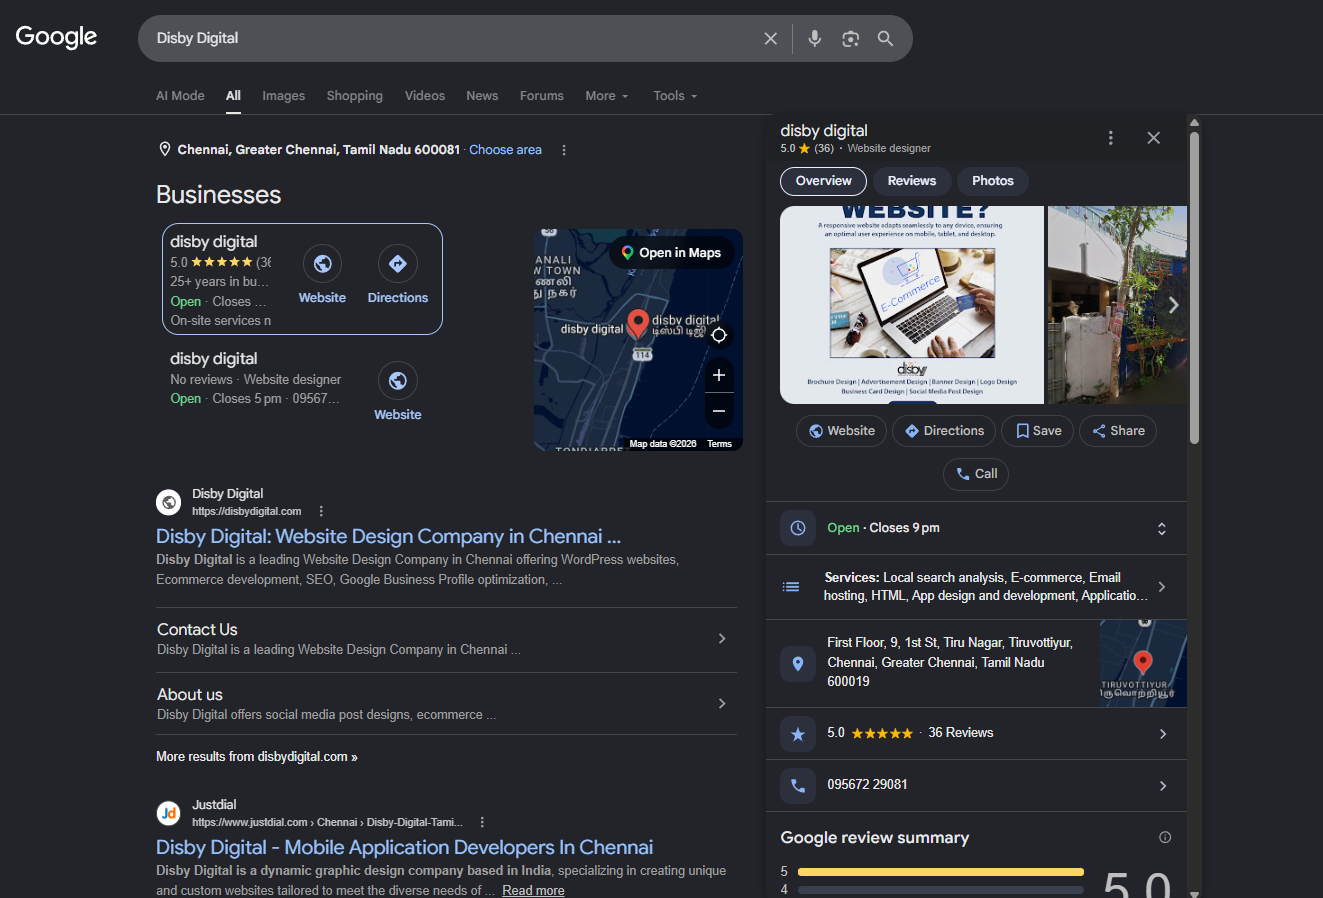Zoom out on the map
This screenshot has width=1323, height=898.
point(719,411)
